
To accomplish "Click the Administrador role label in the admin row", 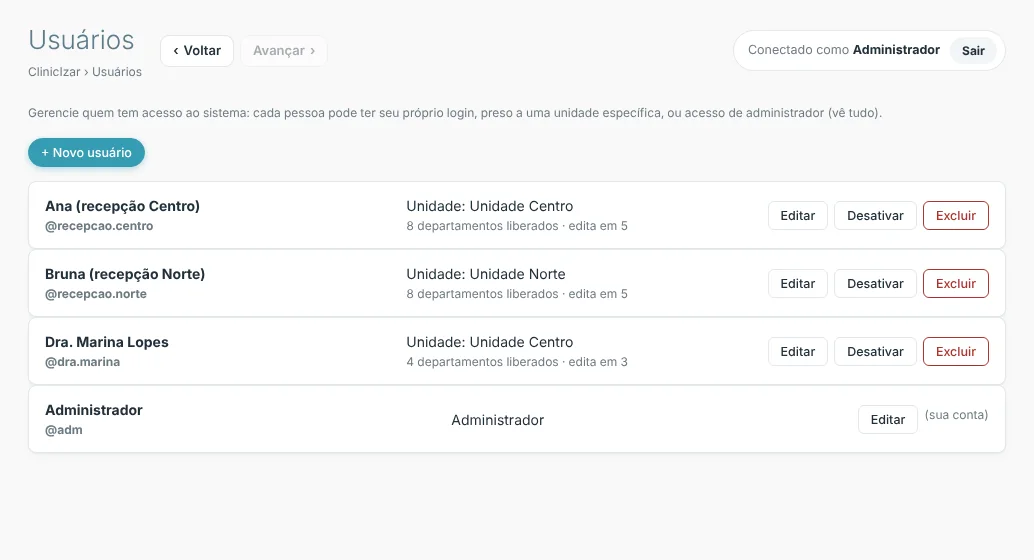I will (x=497, y=420).
